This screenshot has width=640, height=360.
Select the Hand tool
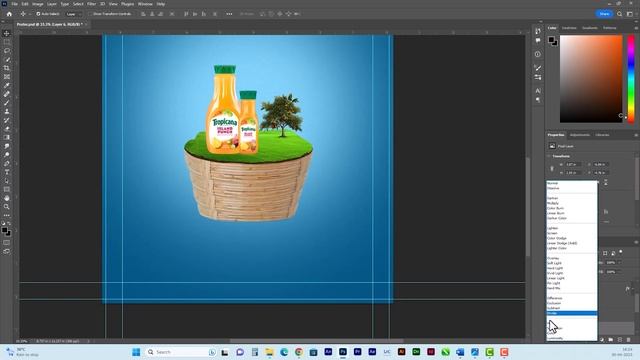click(x=7, y=198)
